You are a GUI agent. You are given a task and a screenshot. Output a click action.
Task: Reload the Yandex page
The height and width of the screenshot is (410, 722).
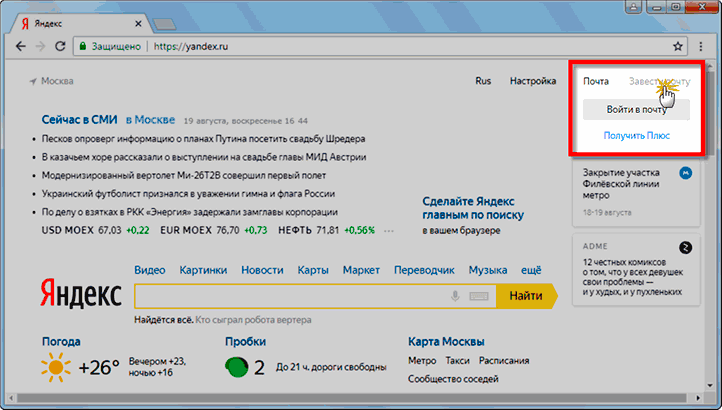[60, 47]
